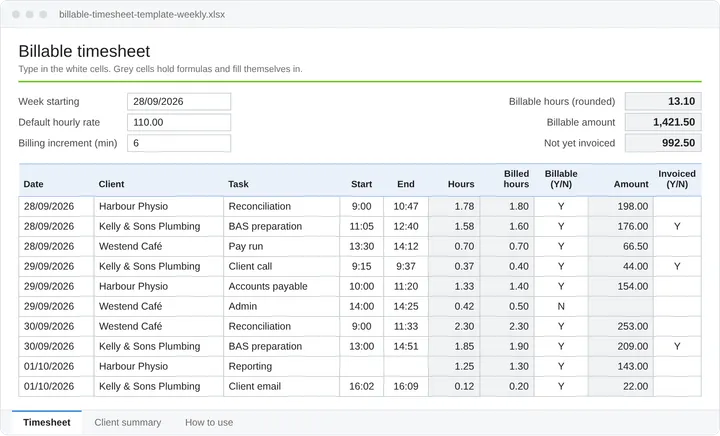Click the Billable N cell in Admin row
720x436 pixels.
pyautogui.click(x=561, y=306)
